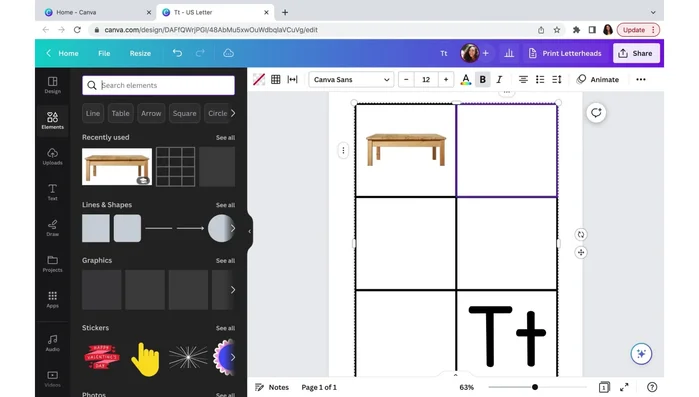Redo the last action

pos(200,53)
